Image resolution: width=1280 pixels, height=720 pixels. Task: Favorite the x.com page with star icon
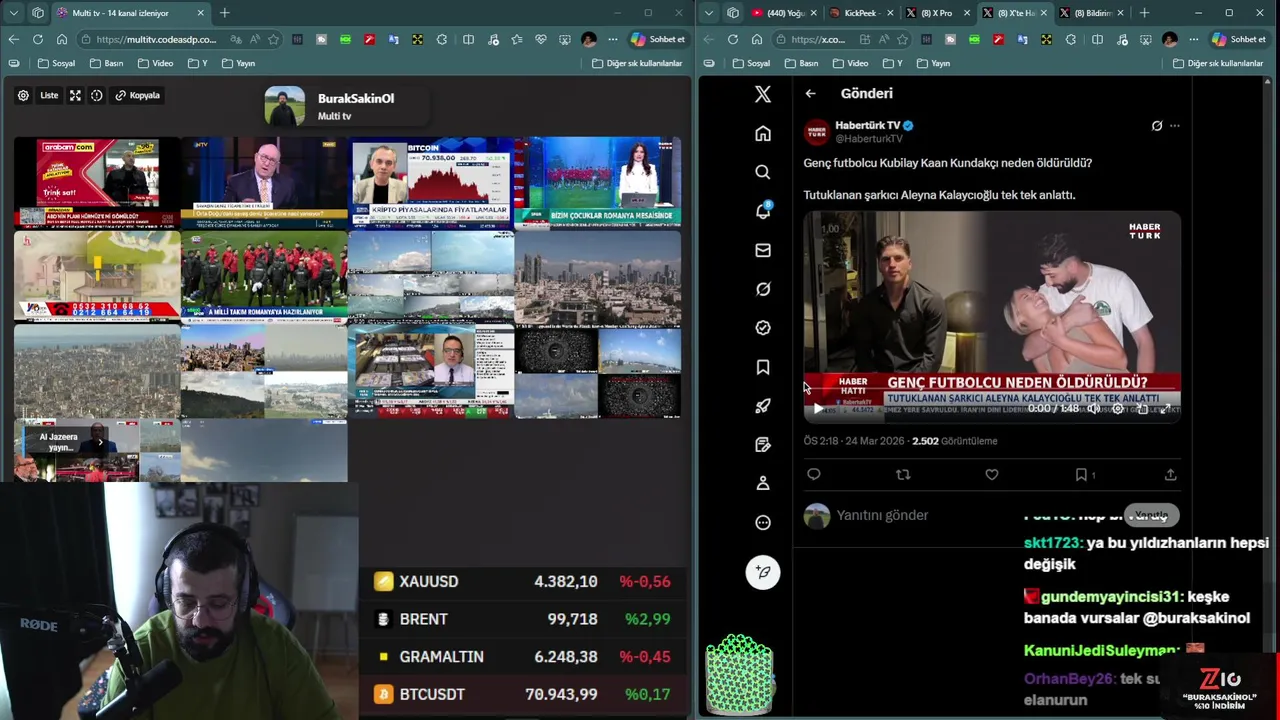(903, 39)
